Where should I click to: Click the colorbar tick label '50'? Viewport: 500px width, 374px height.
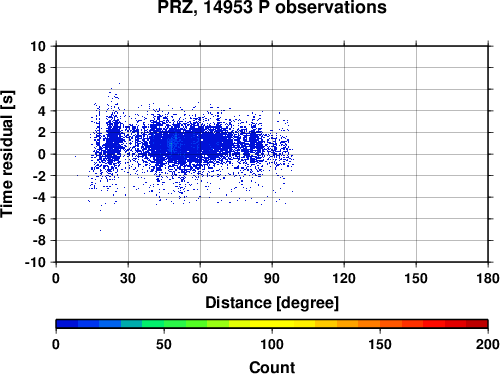[x=164, y=344]
